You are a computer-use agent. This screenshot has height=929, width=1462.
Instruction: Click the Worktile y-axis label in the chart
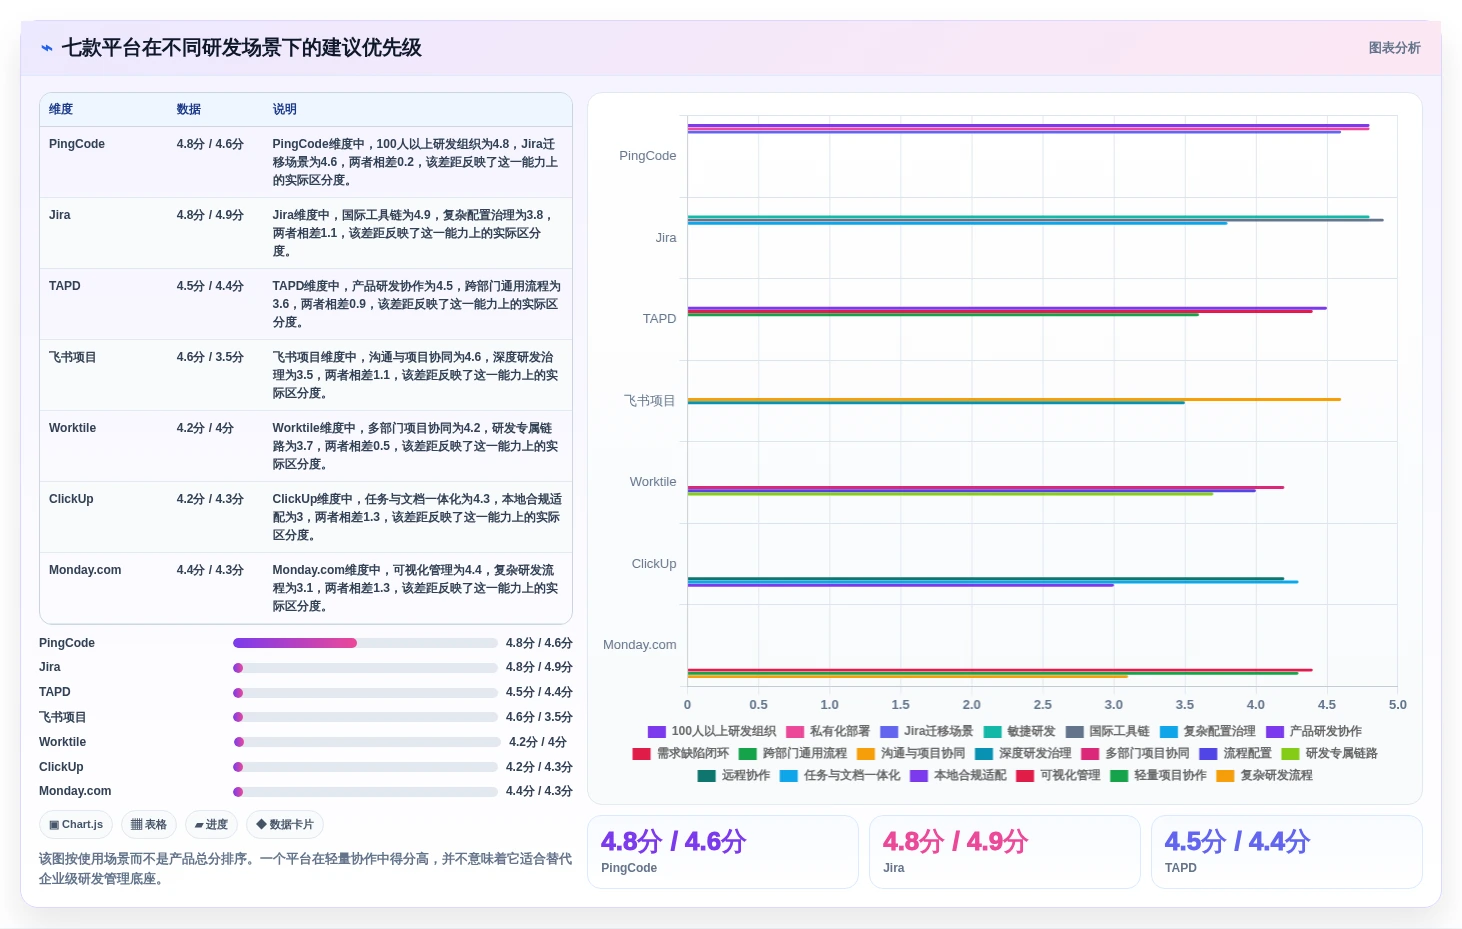click(x=653, y=482)
